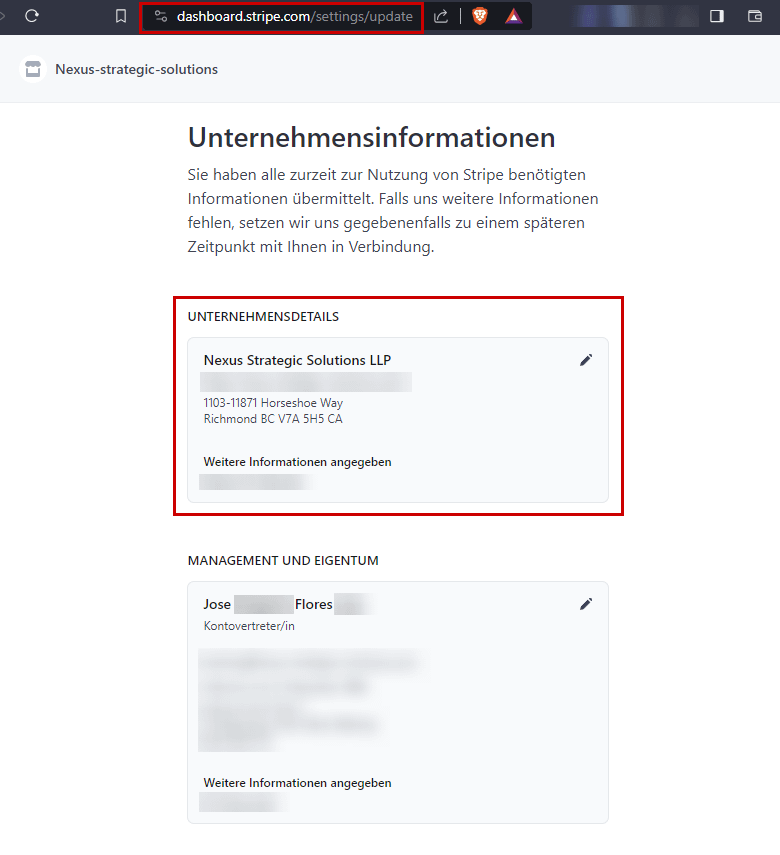Screen dimensions: 780x855
Task: Click the share page icon
Action: [x=441, y=16]
